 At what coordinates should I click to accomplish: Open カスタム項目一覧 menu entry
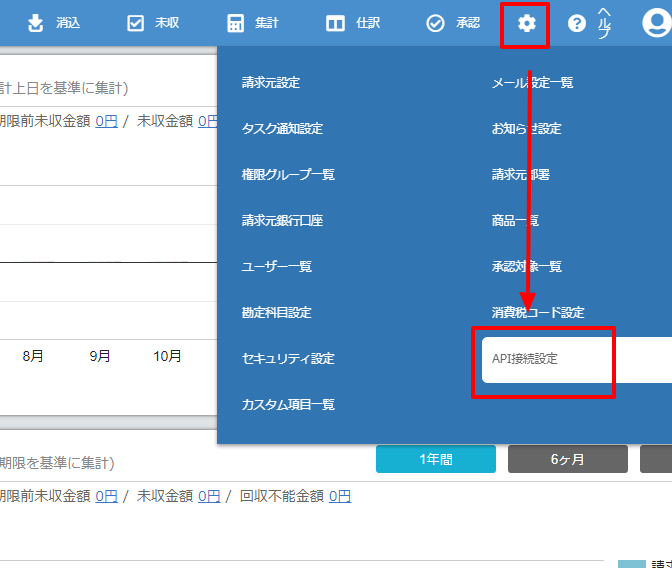point(288,405)
